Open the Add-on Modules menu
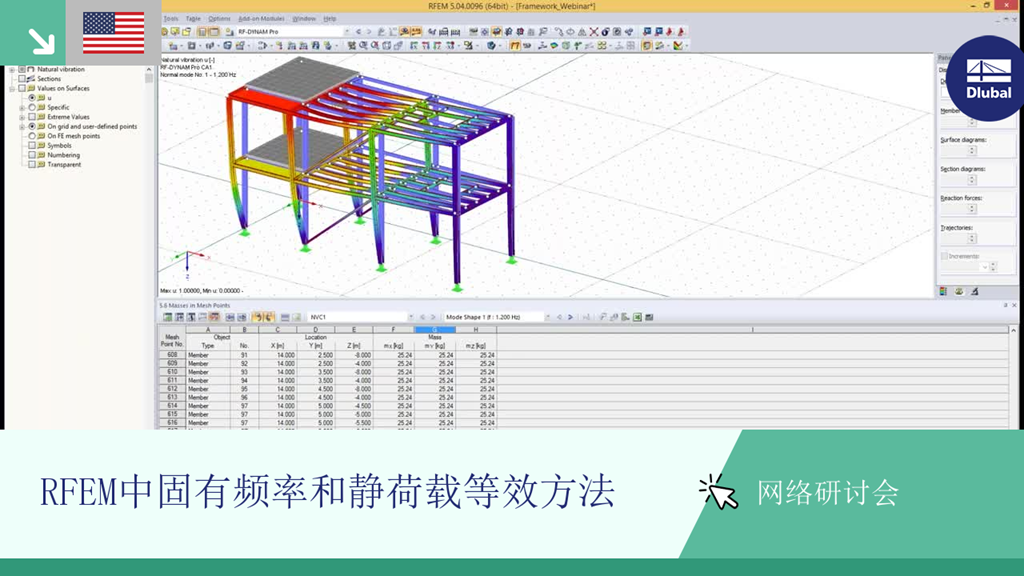 point(262,19)
